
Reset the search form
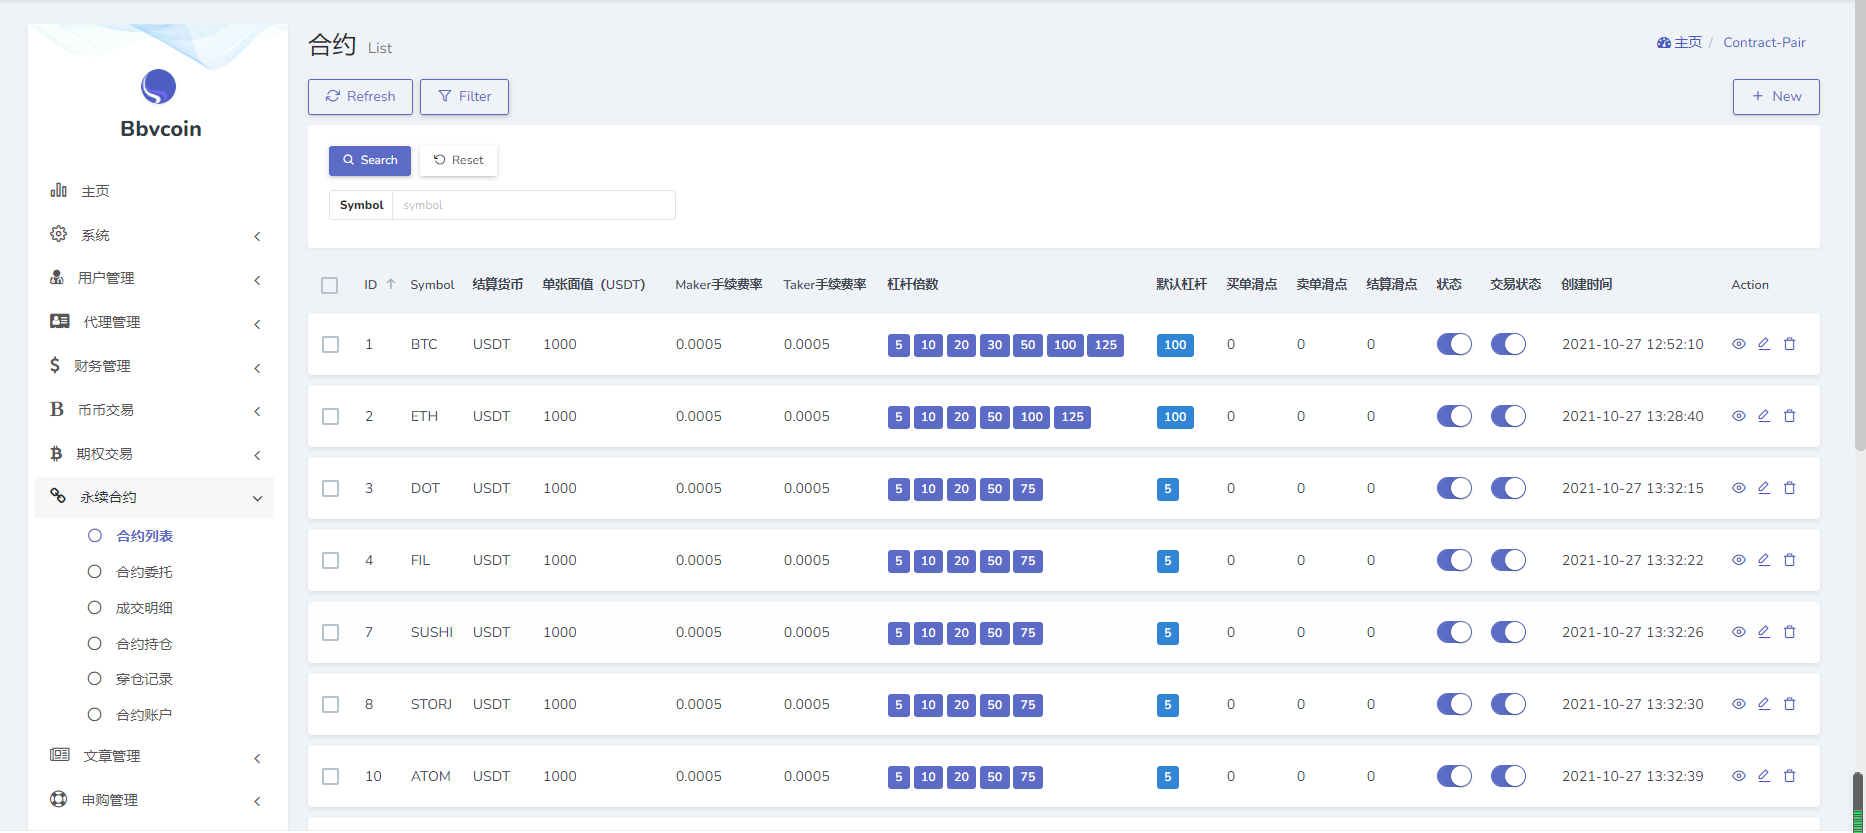458,161
